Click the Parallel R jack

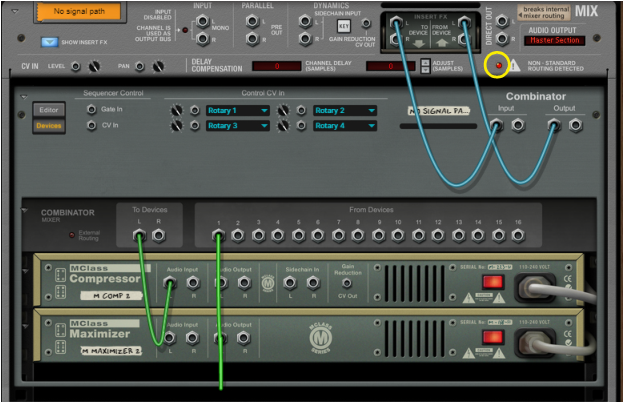point(253,39)
